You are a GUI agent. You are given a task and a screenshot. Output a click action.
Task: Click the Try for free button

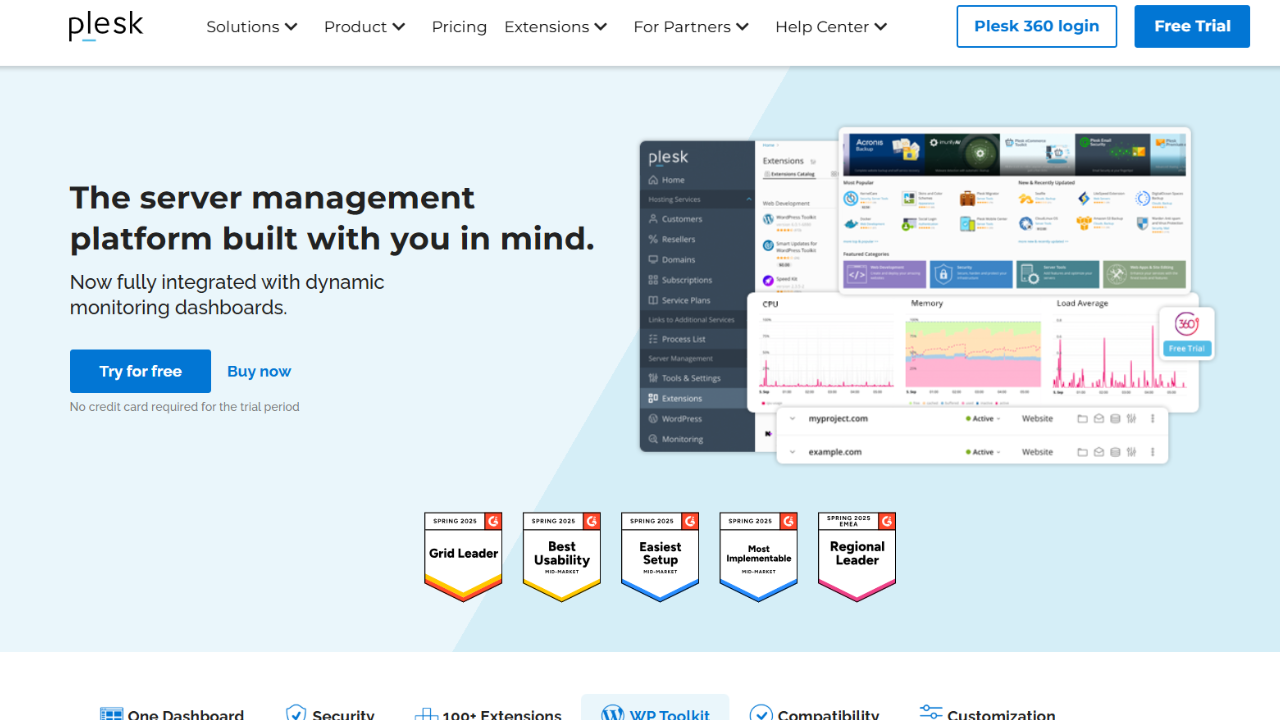coord(140,371)
